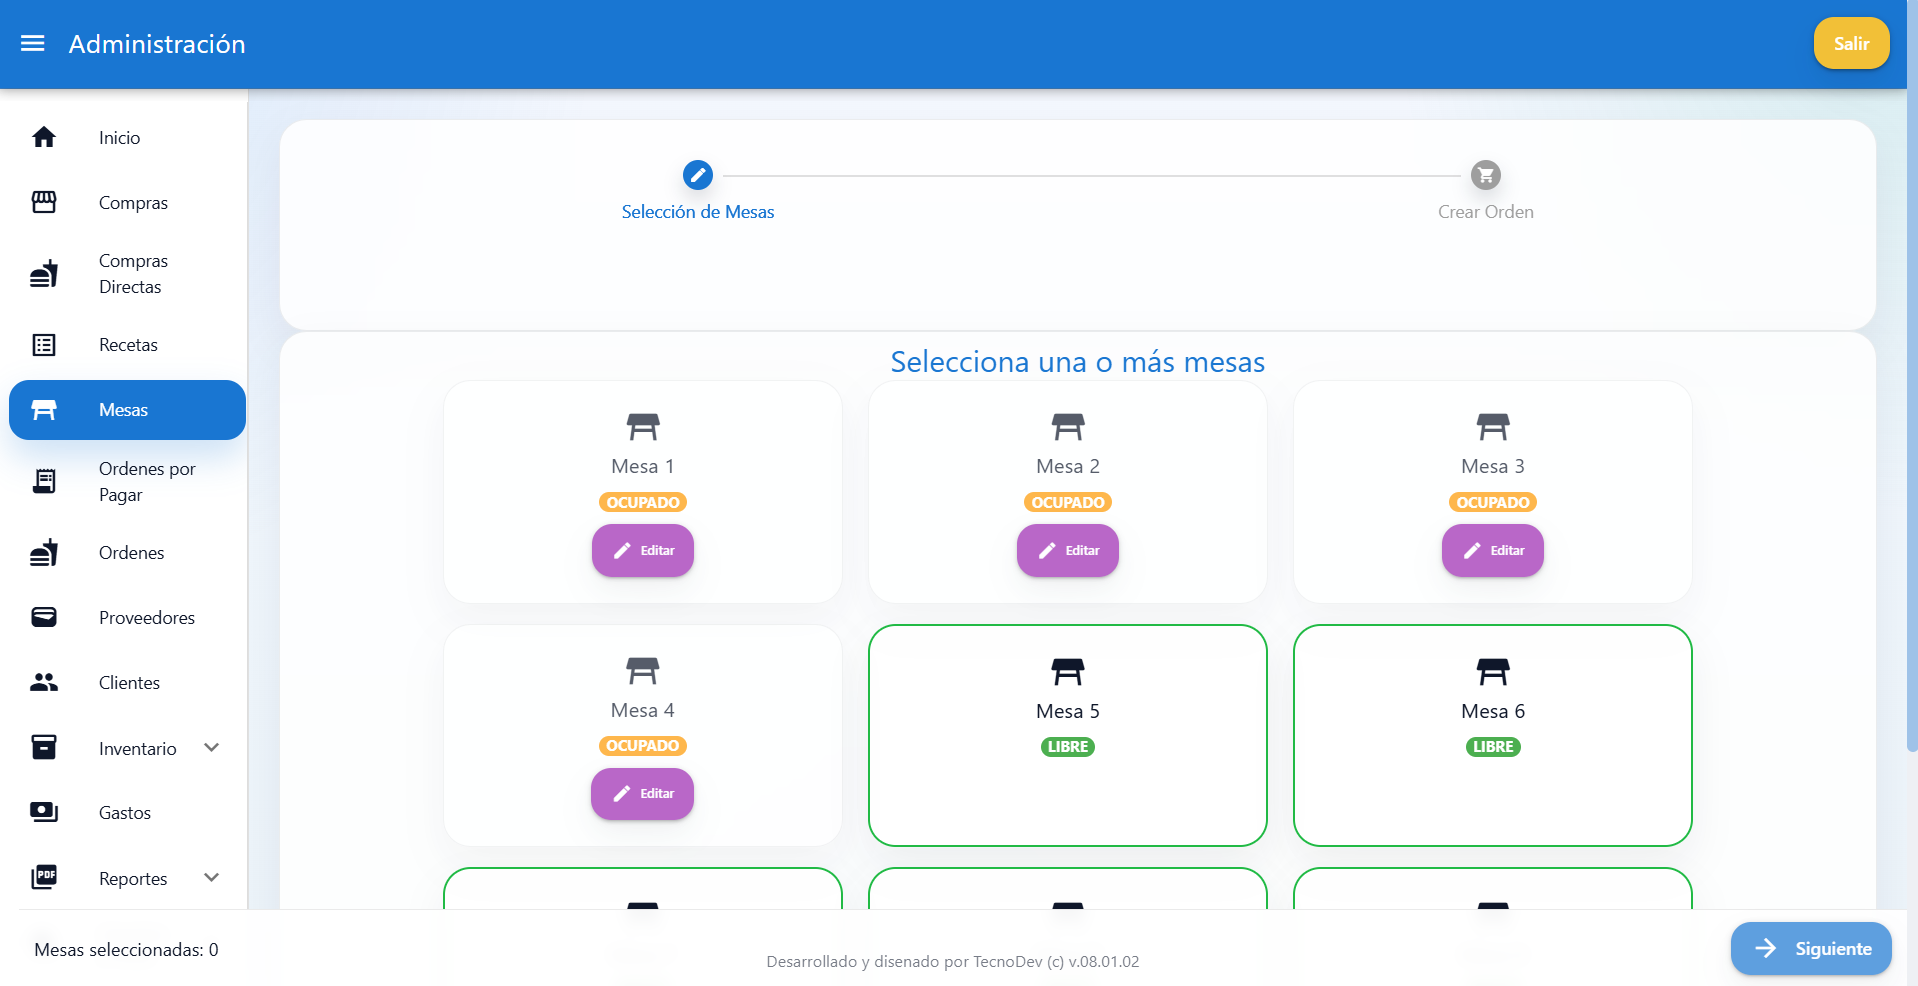Image resolution: width=1918 pixels, height=986 pixels.
Task: Open Proveedores in the sidebar
Action: click(x=128, y=617)
